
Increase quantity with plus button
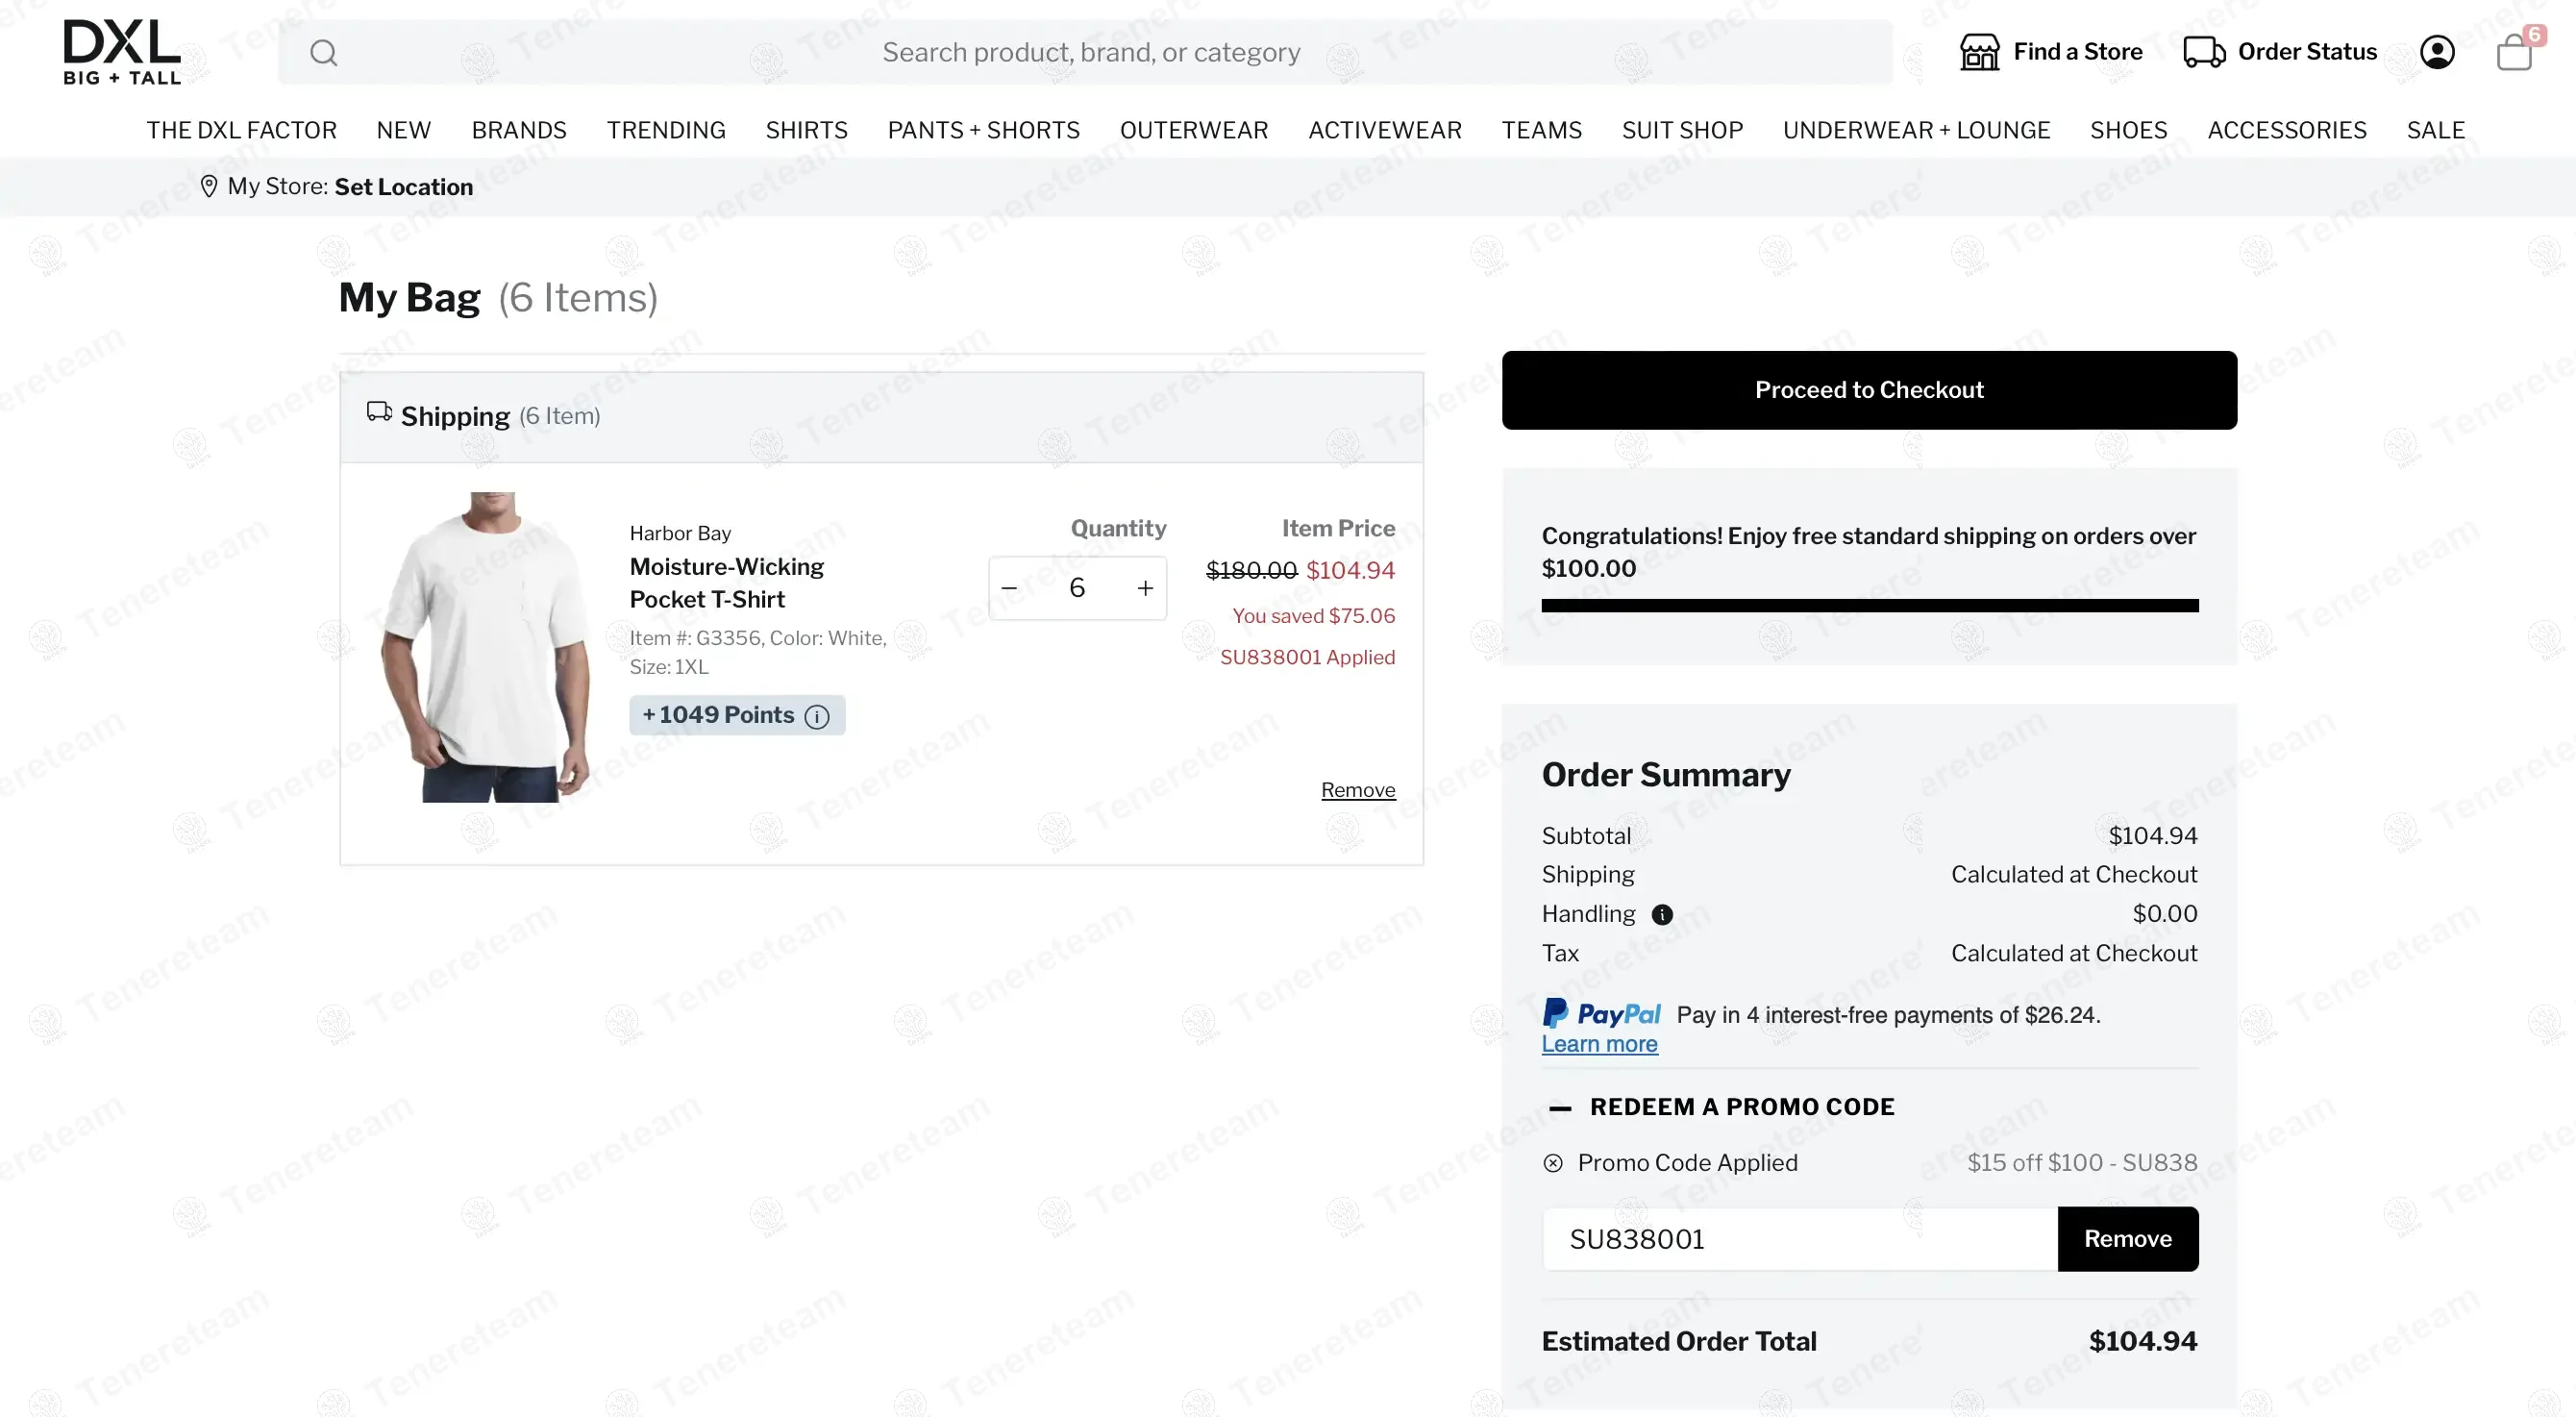1145,588
